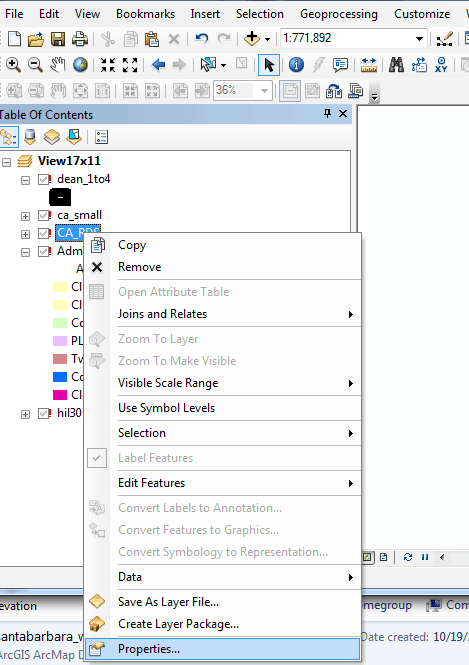Click the Paste clipboard icon
The image size is (469, 665).
tap(151, 39)
